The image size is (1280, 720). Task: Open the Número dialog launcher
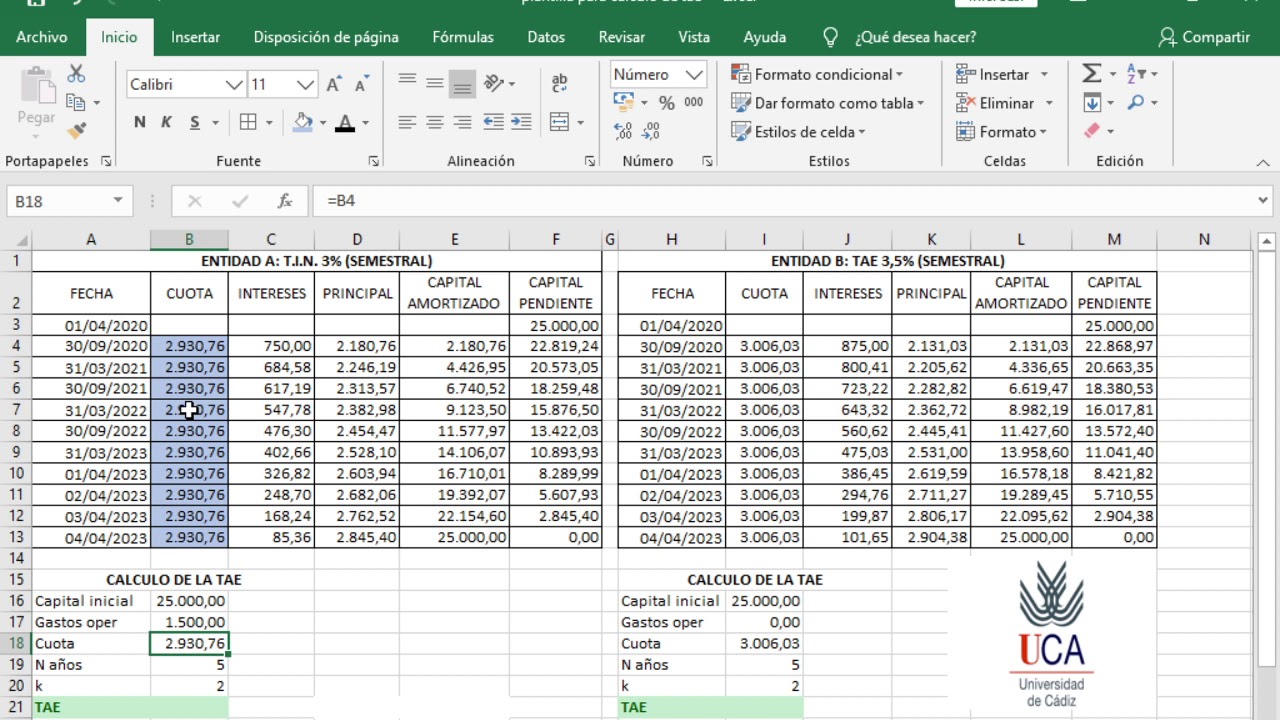(x=707, y=161)
